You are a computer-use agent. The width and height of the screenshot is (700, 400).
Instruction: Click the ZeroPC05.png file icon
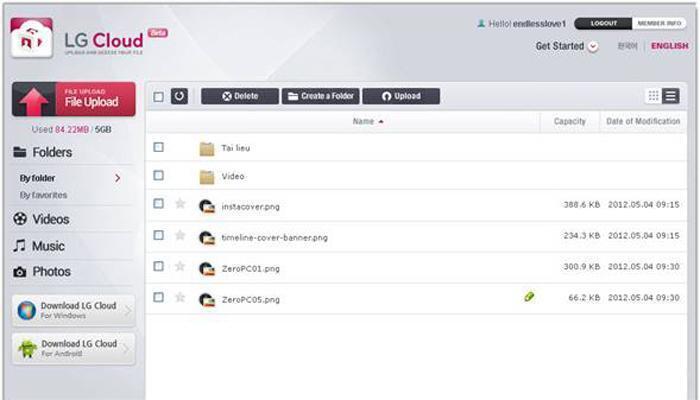tap(207, 300)
